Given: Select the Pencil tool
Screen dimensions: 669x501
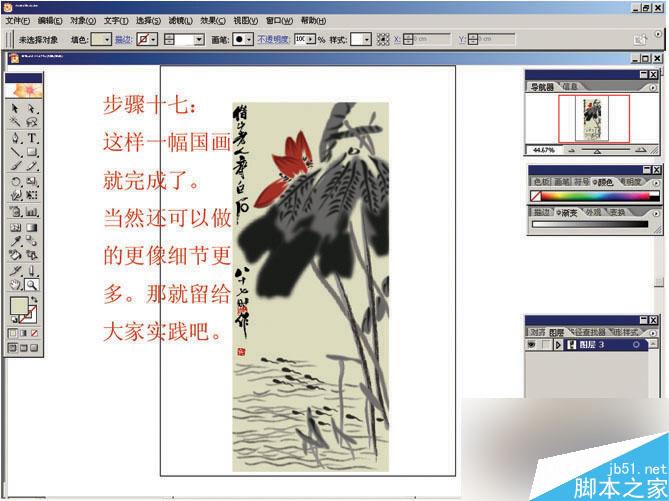Looking at the screenshot, I should click(32, 166).
